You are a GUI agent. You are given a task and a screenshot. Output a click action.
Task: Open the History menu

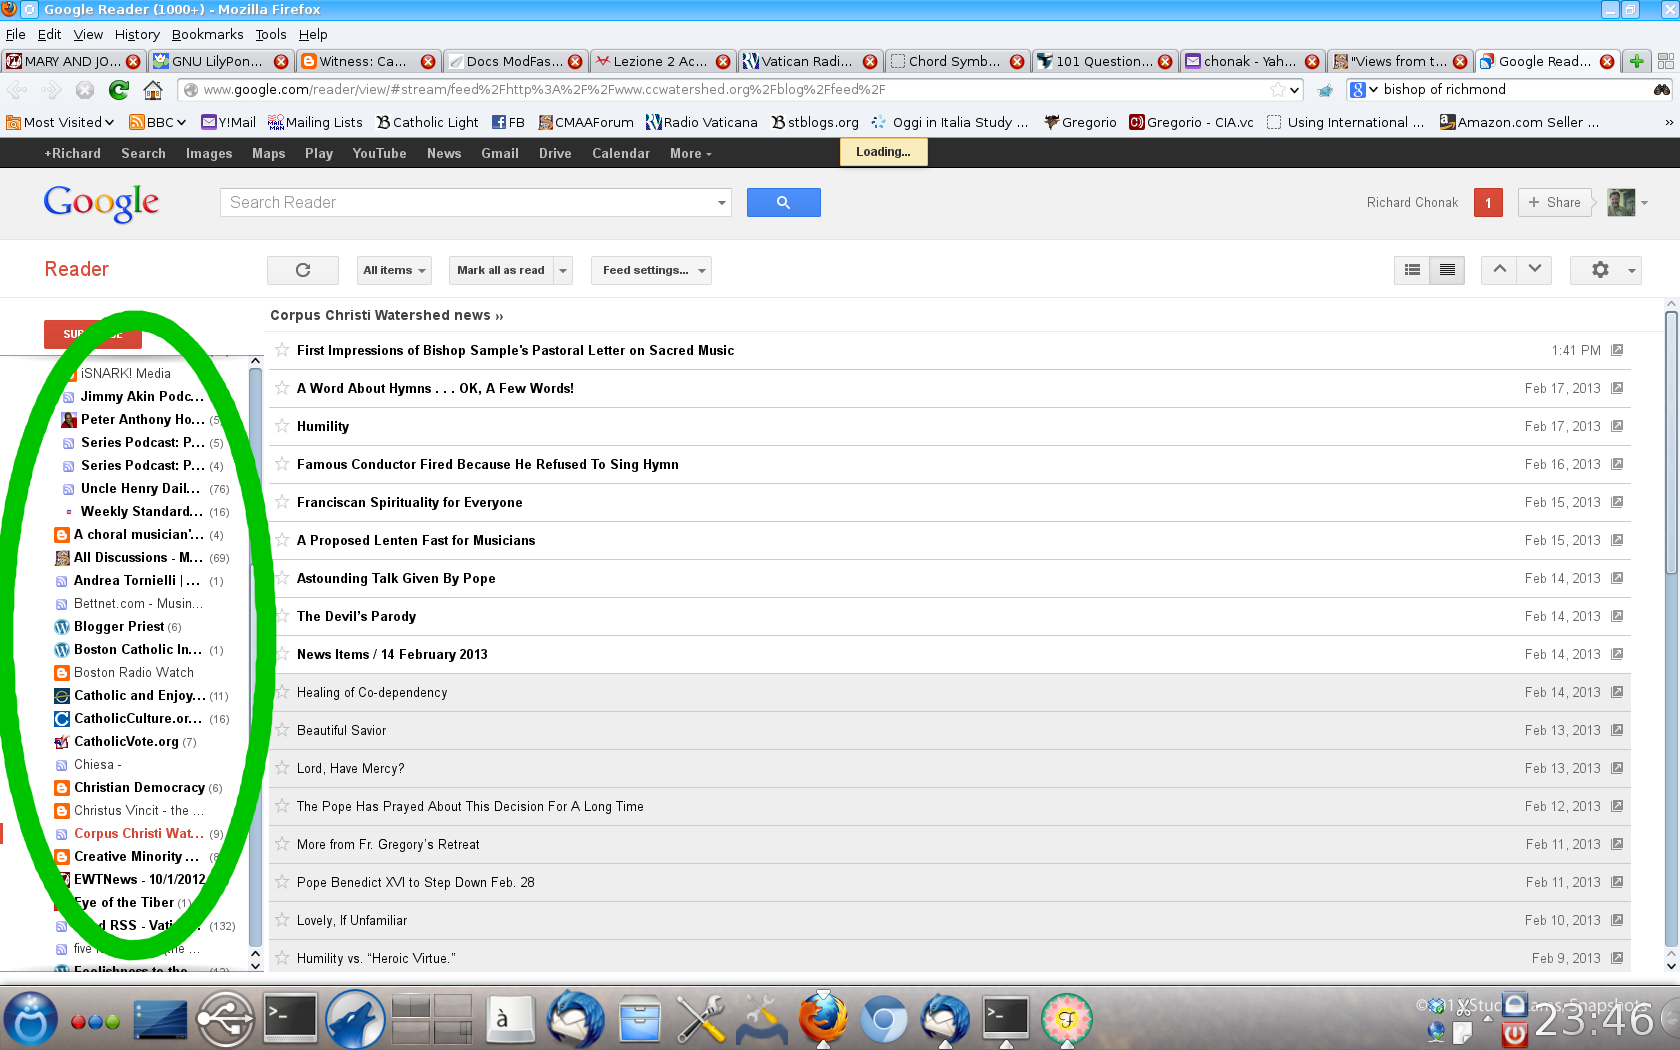[137, 34]
